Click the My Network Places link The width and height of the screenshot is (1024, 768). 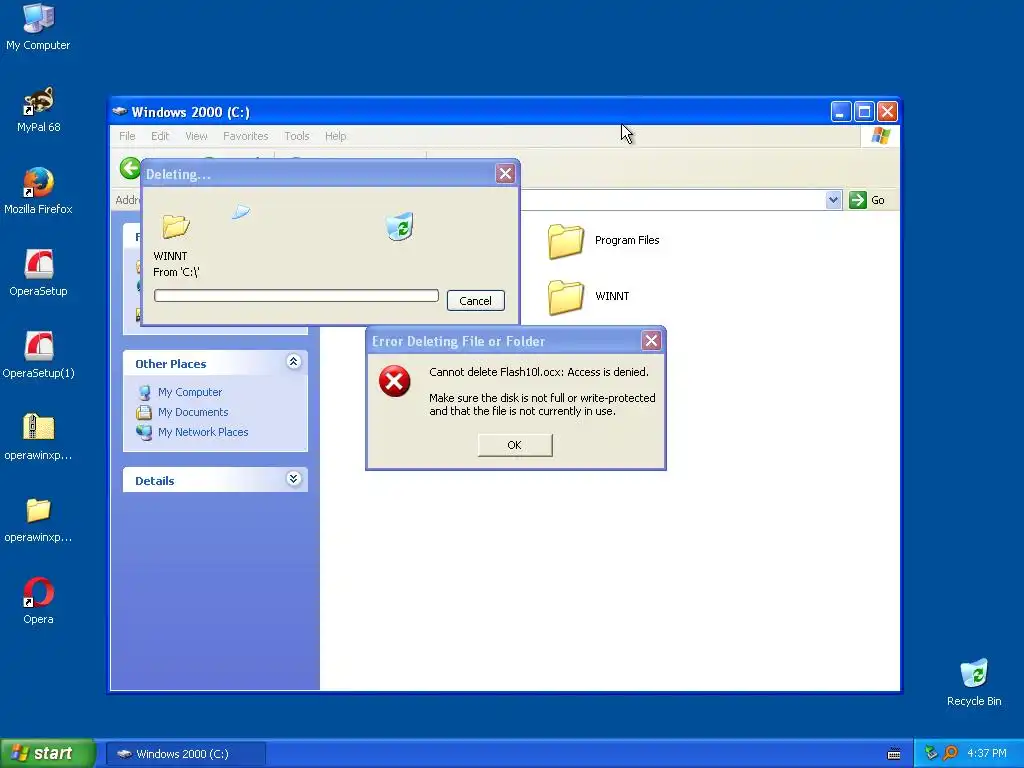pos(203,432)
